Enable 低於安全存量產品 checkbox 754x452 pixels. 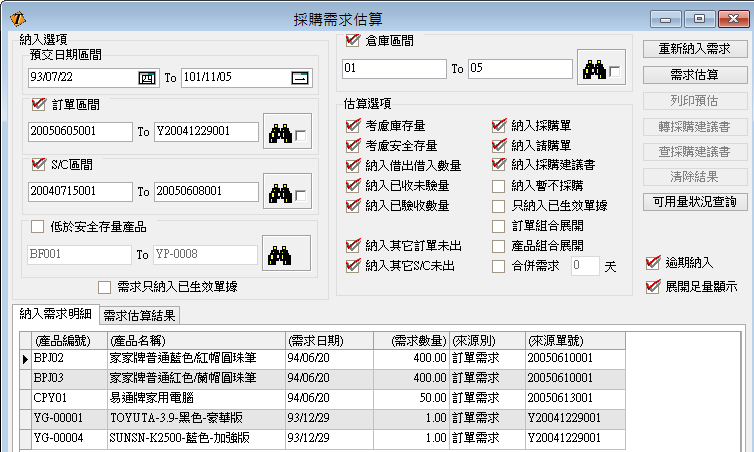[39, 226]
